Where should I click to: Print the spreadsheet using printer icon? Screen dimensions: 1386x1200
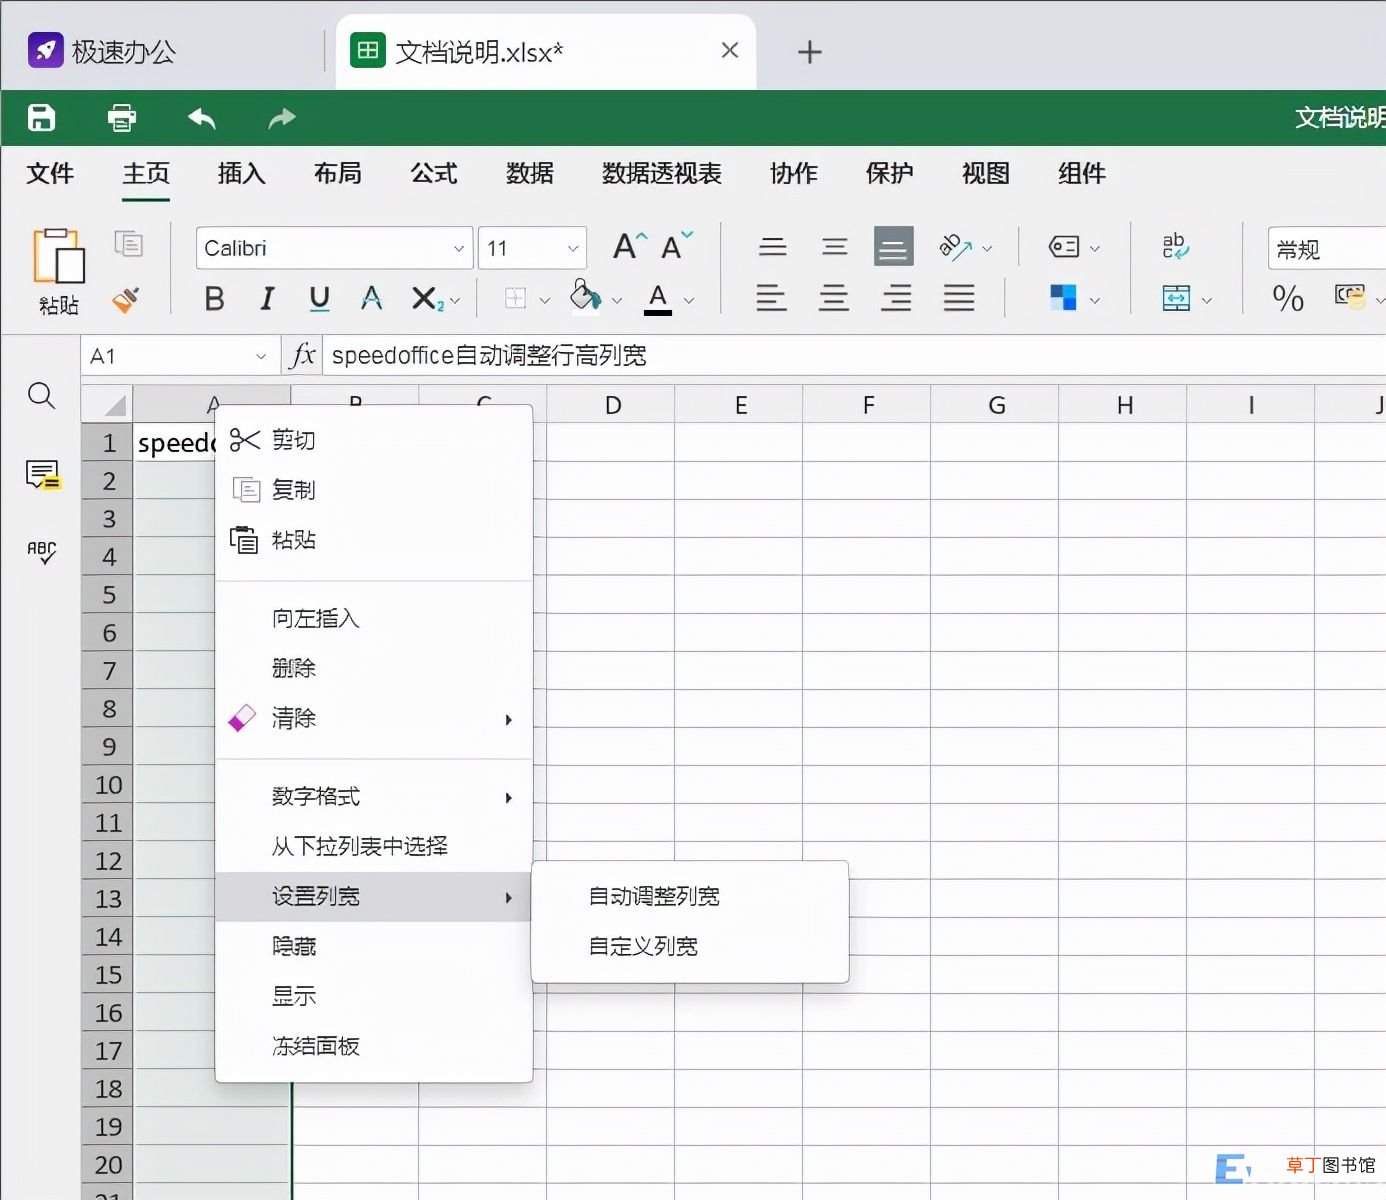click(x=122, y=118)
